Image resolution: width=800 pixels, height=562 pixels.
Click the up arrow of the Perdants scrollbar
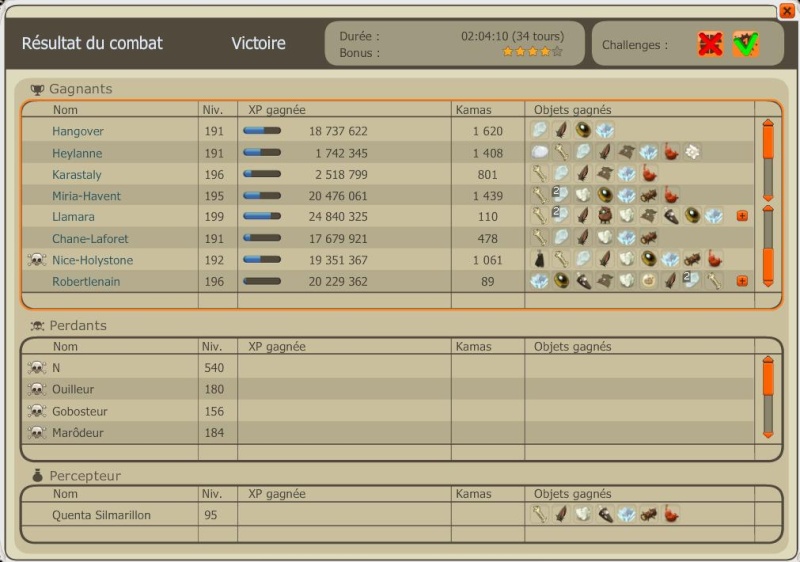(x=768, y=360)
